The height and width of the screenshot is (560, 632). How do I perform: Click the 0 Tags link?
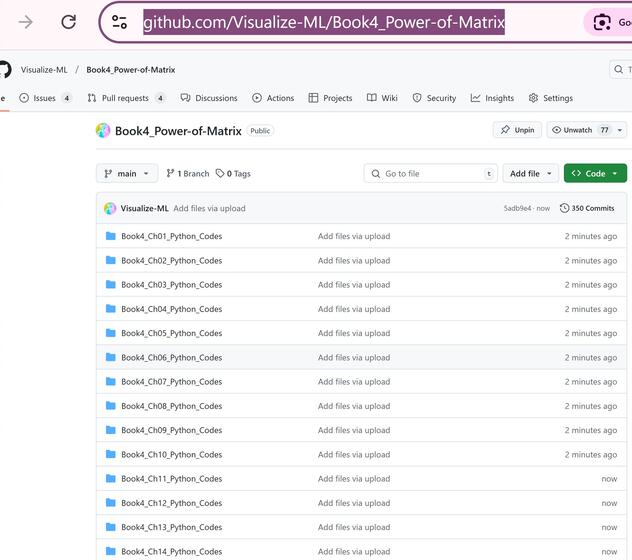[x=233, y=173]
